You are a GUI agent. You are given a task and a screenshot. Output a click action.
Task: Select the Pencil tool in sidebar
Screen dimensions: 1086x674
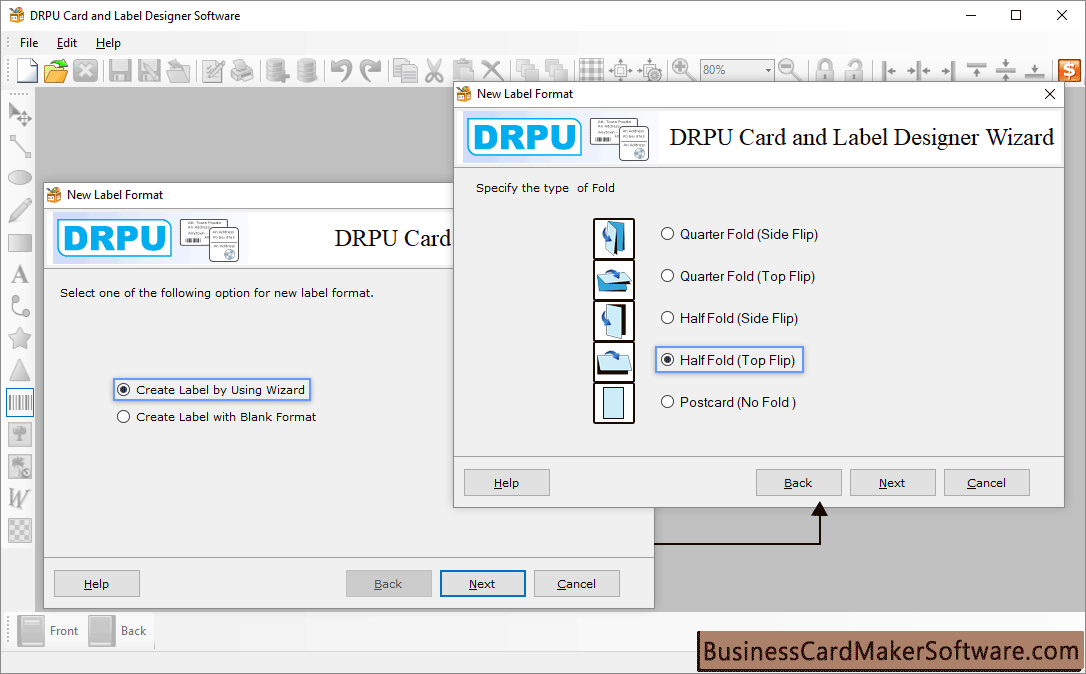tap(19, 210)
